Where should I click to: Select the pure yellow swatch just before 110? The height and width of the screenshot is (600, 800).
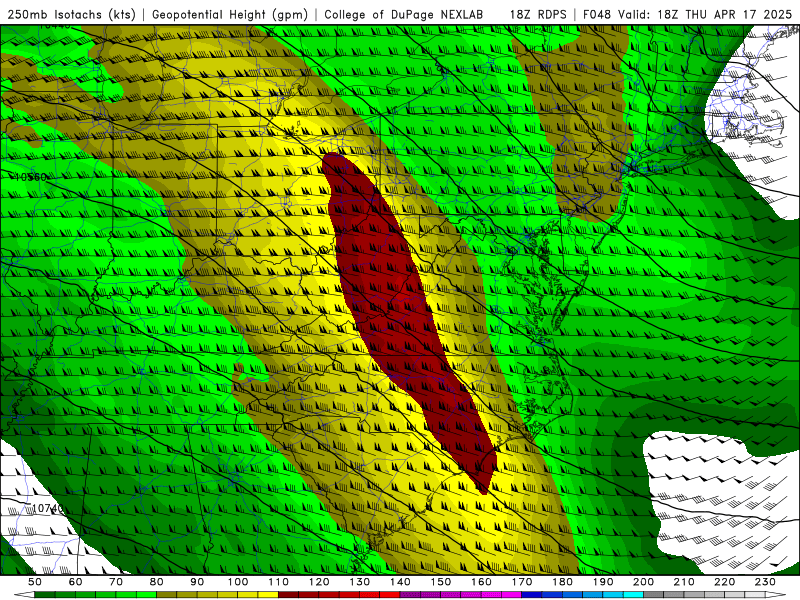pyautogui.click(x=268, y=595)
